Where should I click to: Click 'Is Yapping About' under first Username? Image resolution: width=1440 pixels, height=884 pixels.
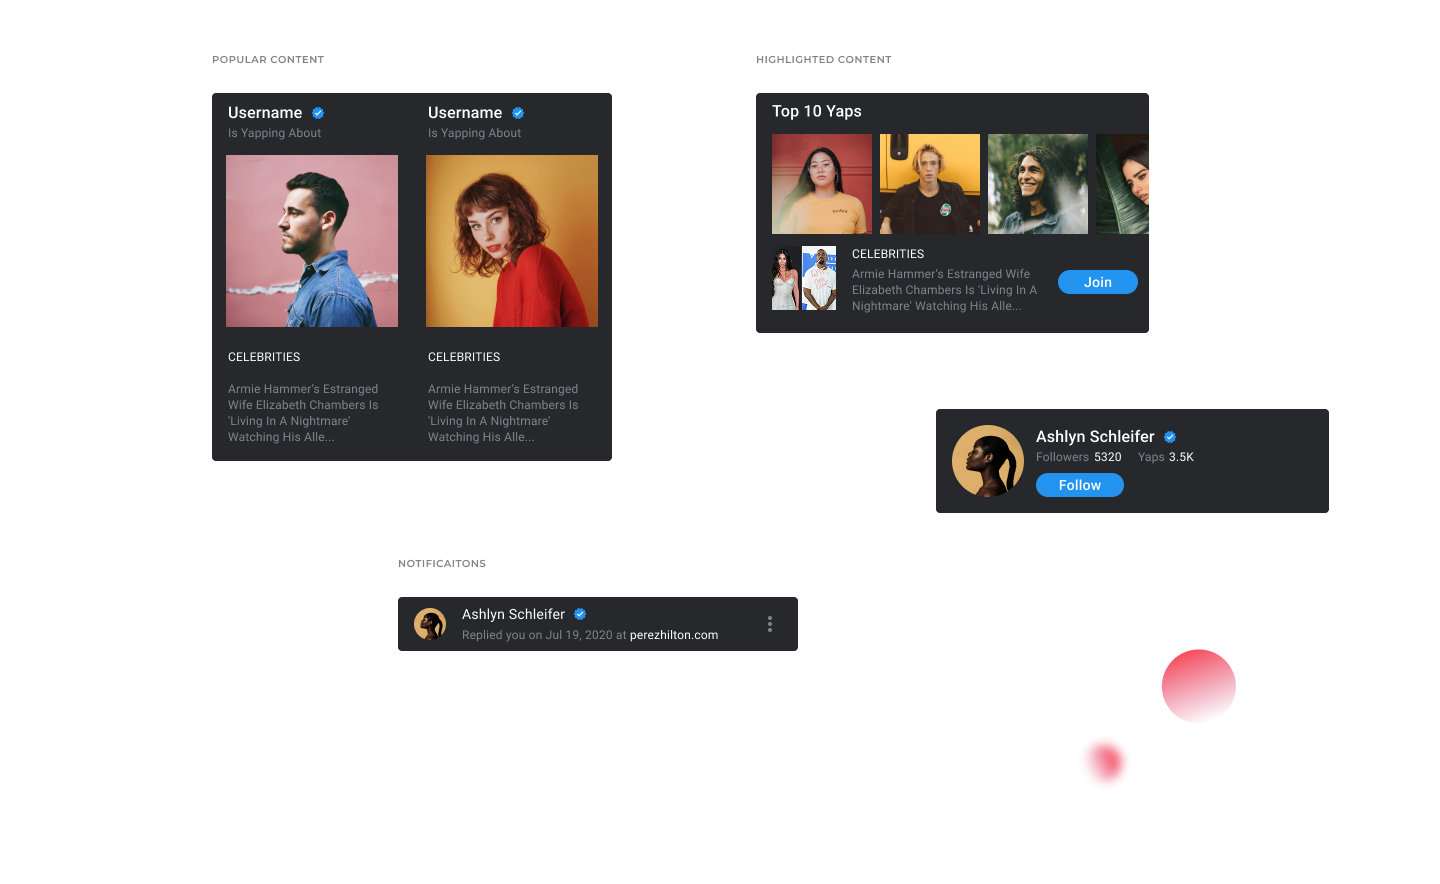click(274, 133)
